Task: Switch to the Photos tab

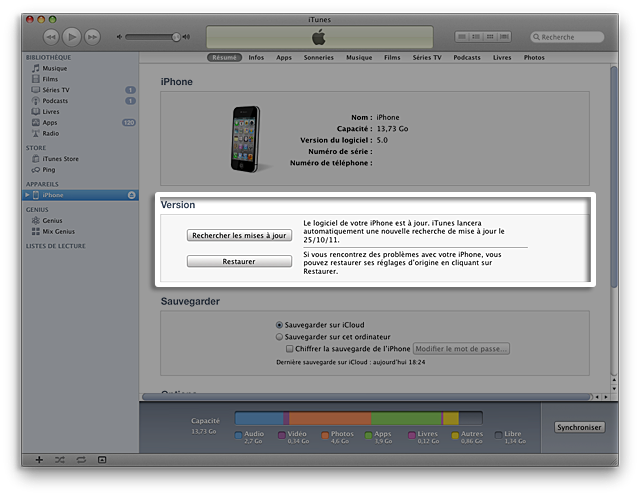Action: point(534,58)
